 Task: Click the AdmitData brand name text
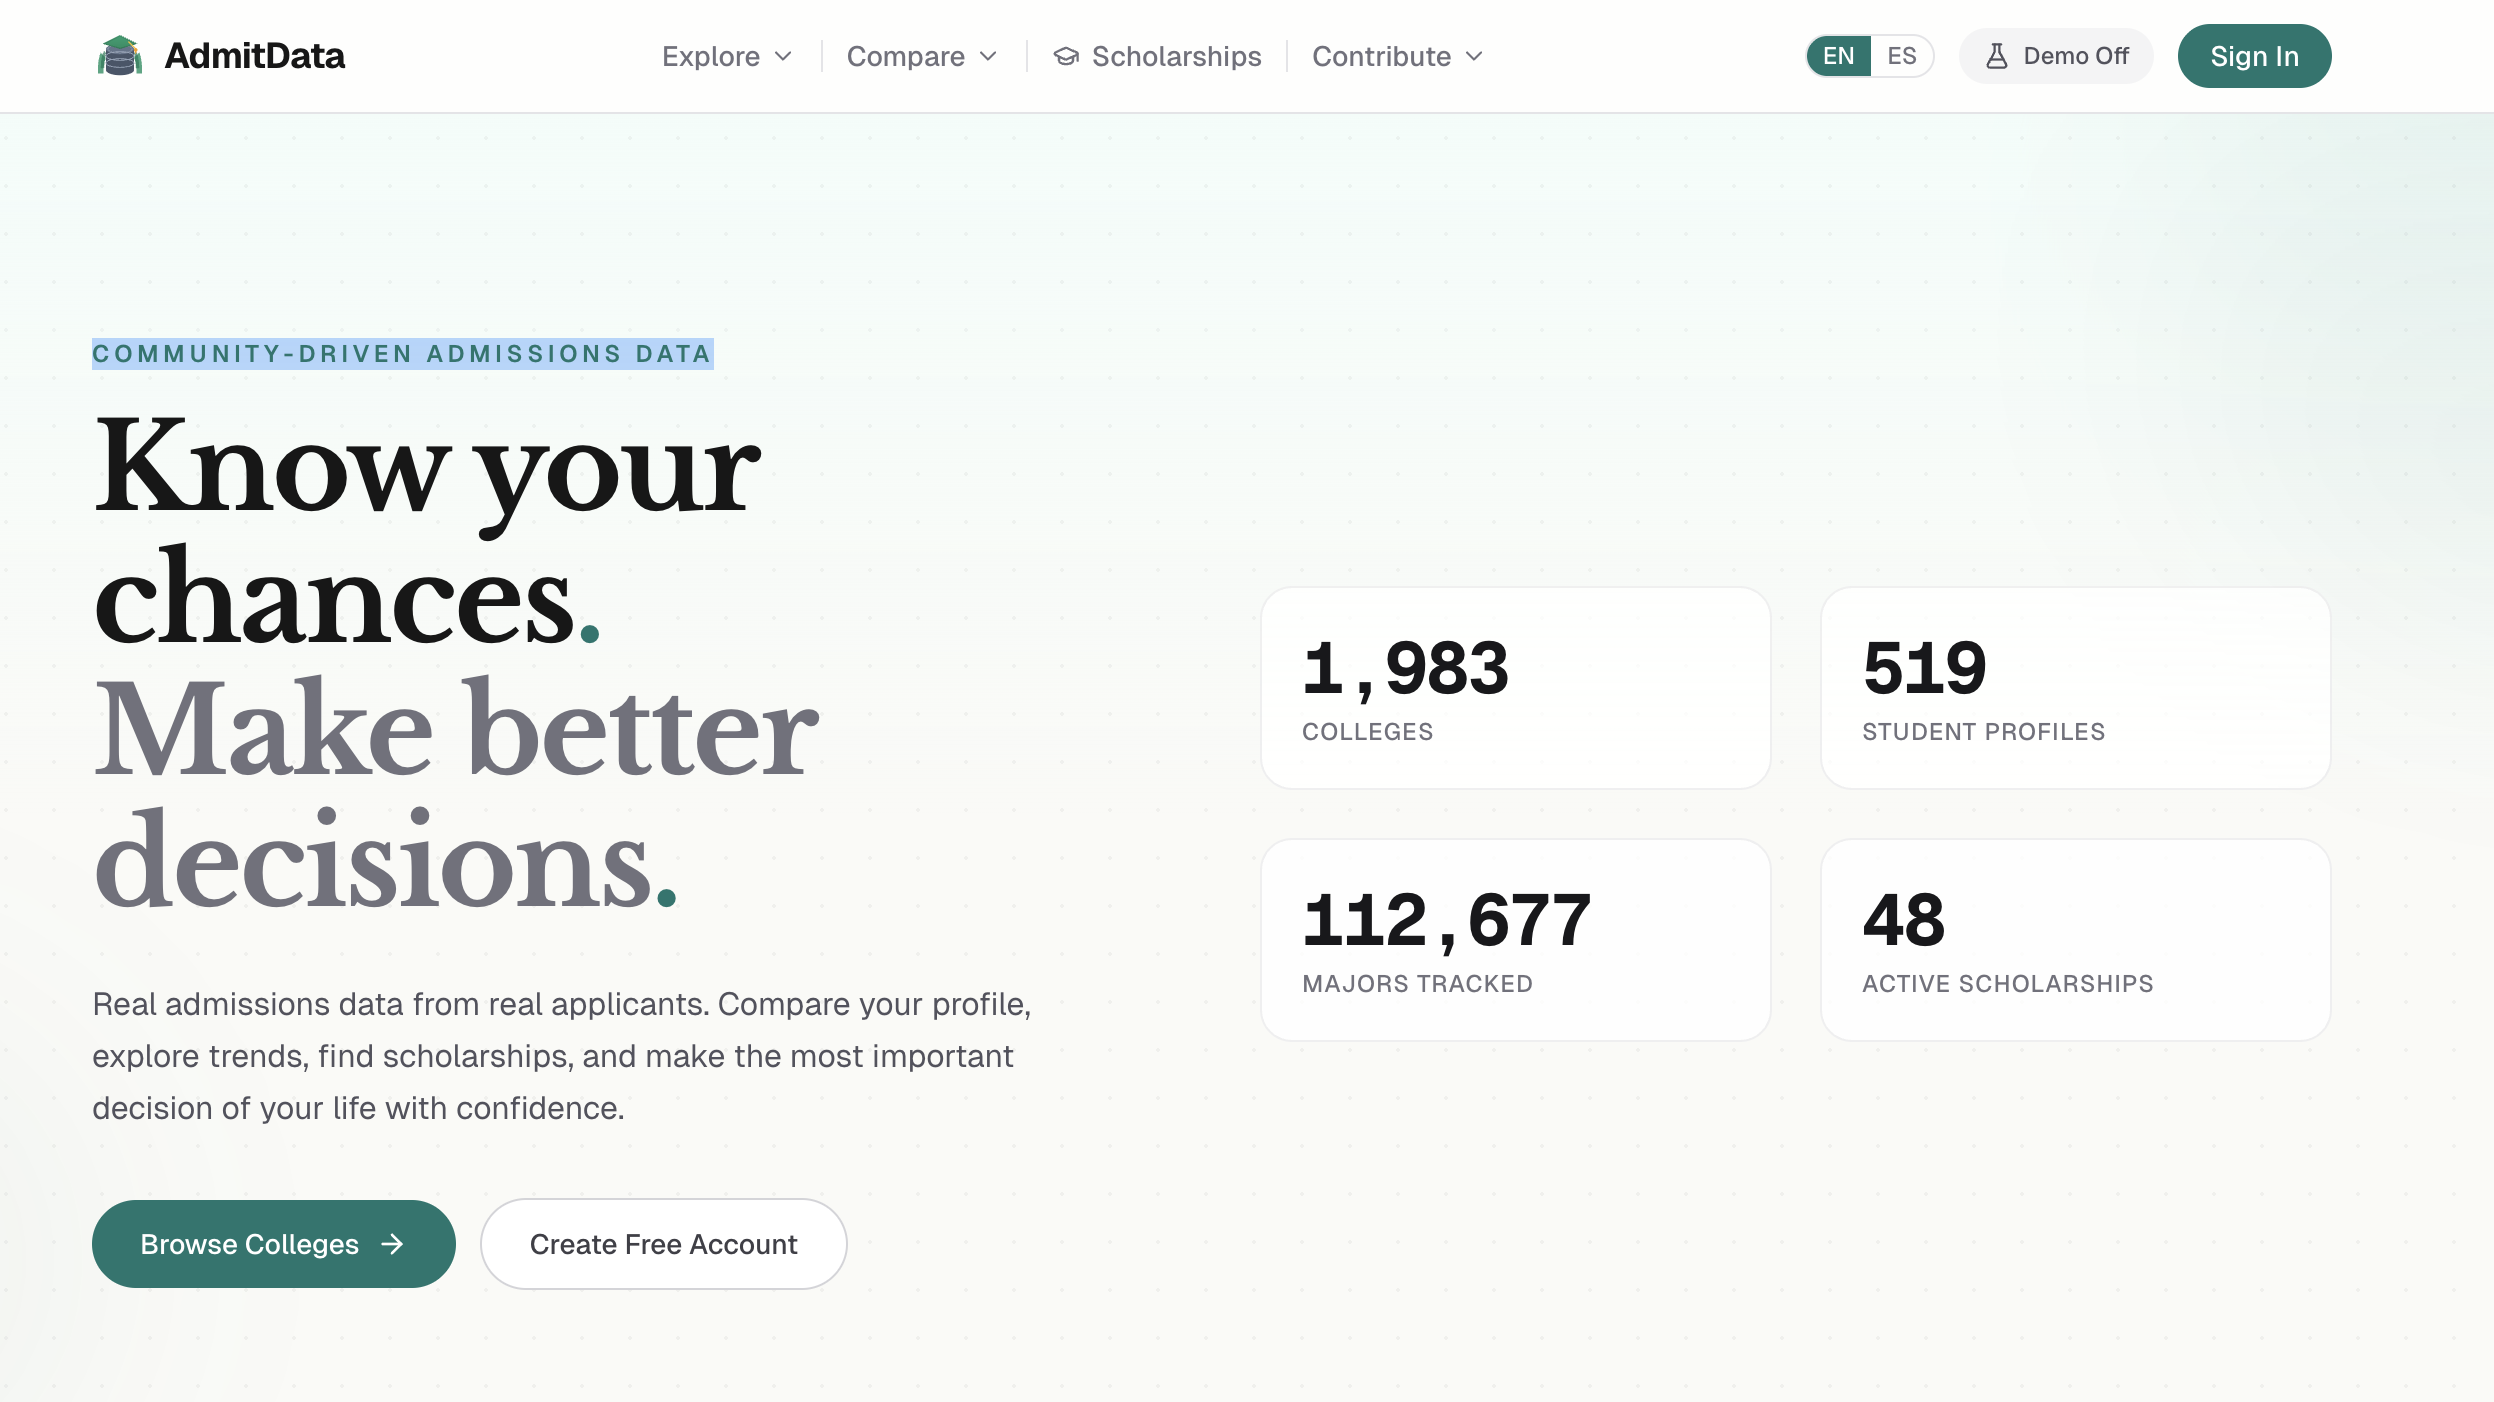pos(254,56)
